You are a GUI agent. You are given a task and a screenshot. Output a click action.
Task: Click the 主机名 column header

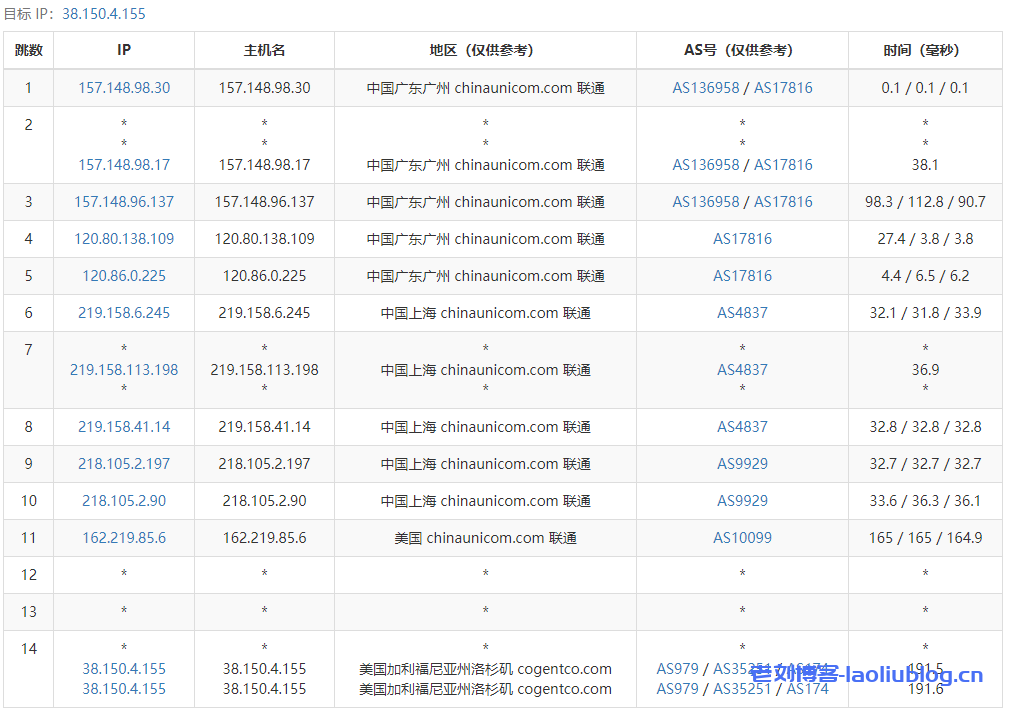(x=264, y=50)
